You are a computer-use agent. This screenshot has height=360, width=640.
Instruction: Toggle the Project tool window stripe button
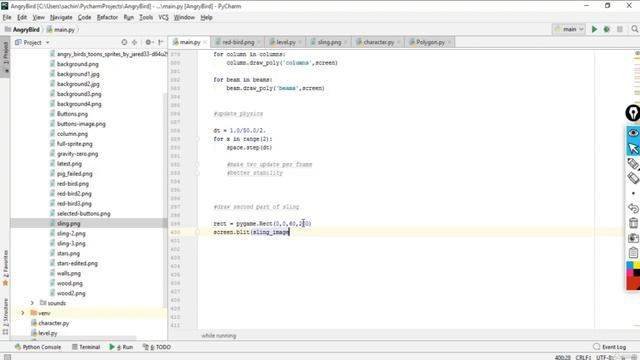[x=5, y=57]
